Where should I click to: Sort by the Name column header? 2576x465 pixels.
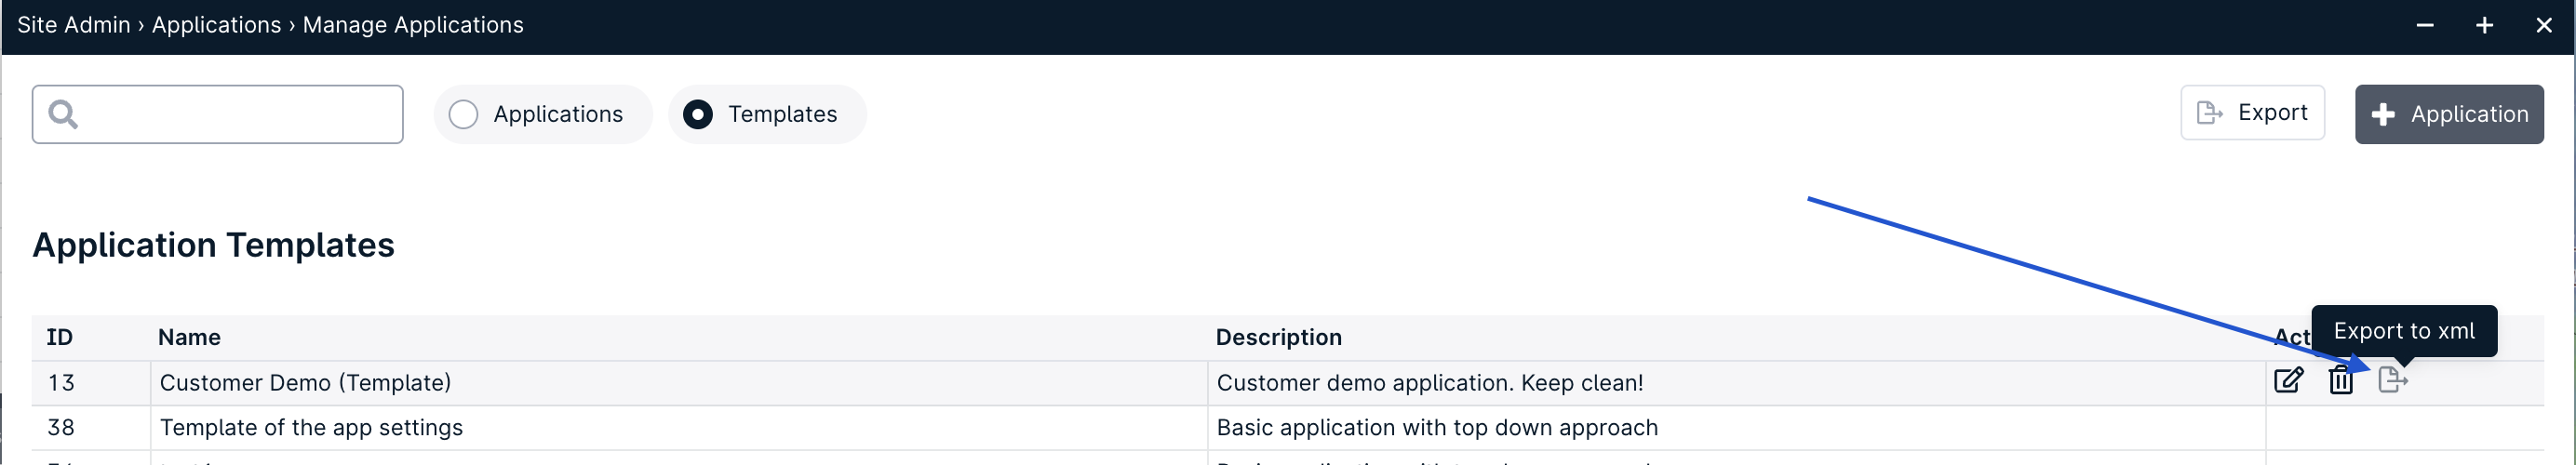189,337
